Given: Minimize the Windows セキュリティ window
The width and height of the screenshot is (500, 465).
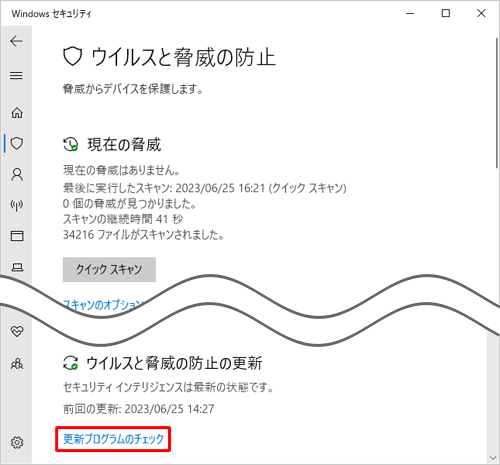Looking at the screenshot, I should click(x=410, y=13).
